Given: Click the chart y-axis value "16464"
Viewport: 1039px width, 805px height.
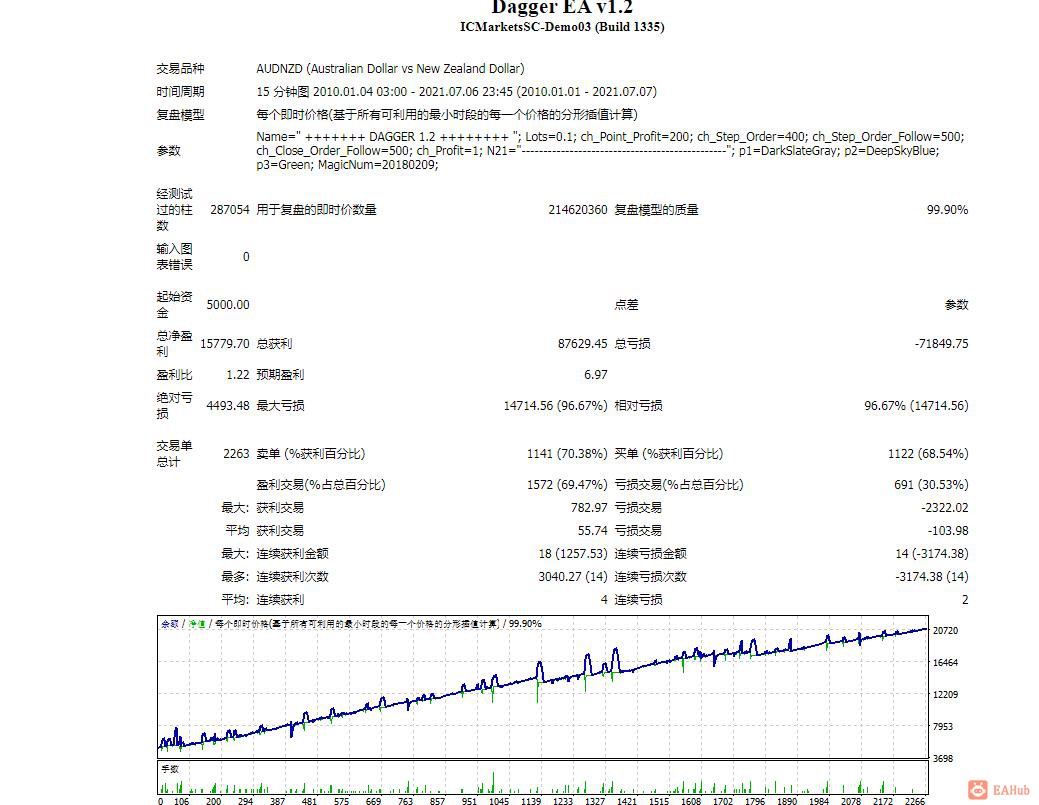Looking at the screenshot, I should tap(945, 663).
